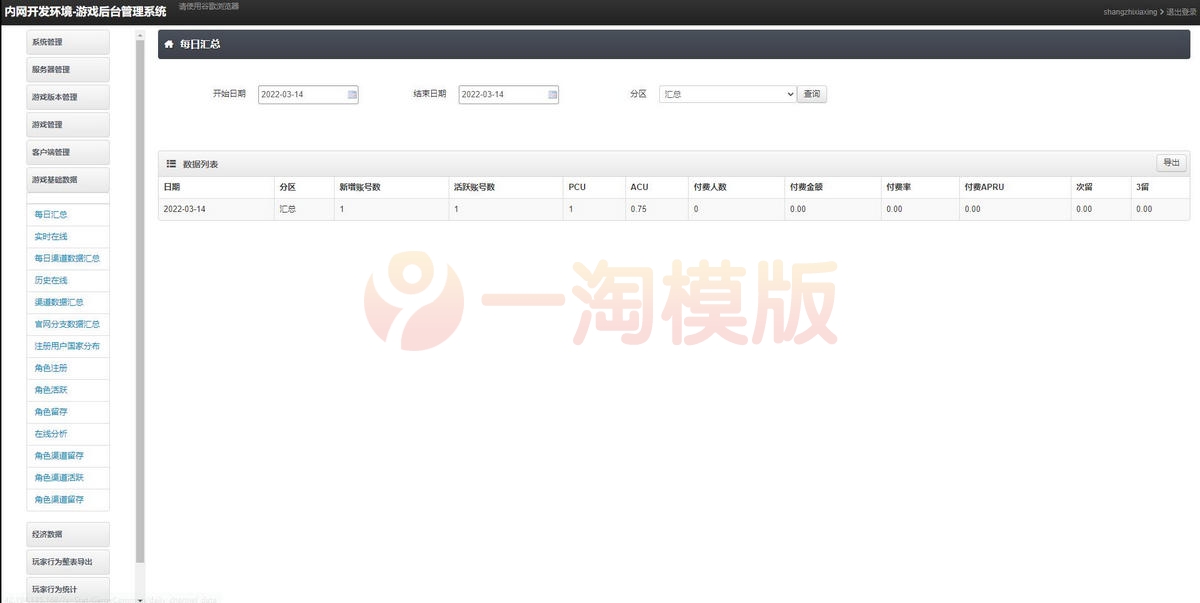Image resolution: width=1200 pixels, height=603 pixels.
Task: Click the 查询 query button
Action: tap(811, 93)
